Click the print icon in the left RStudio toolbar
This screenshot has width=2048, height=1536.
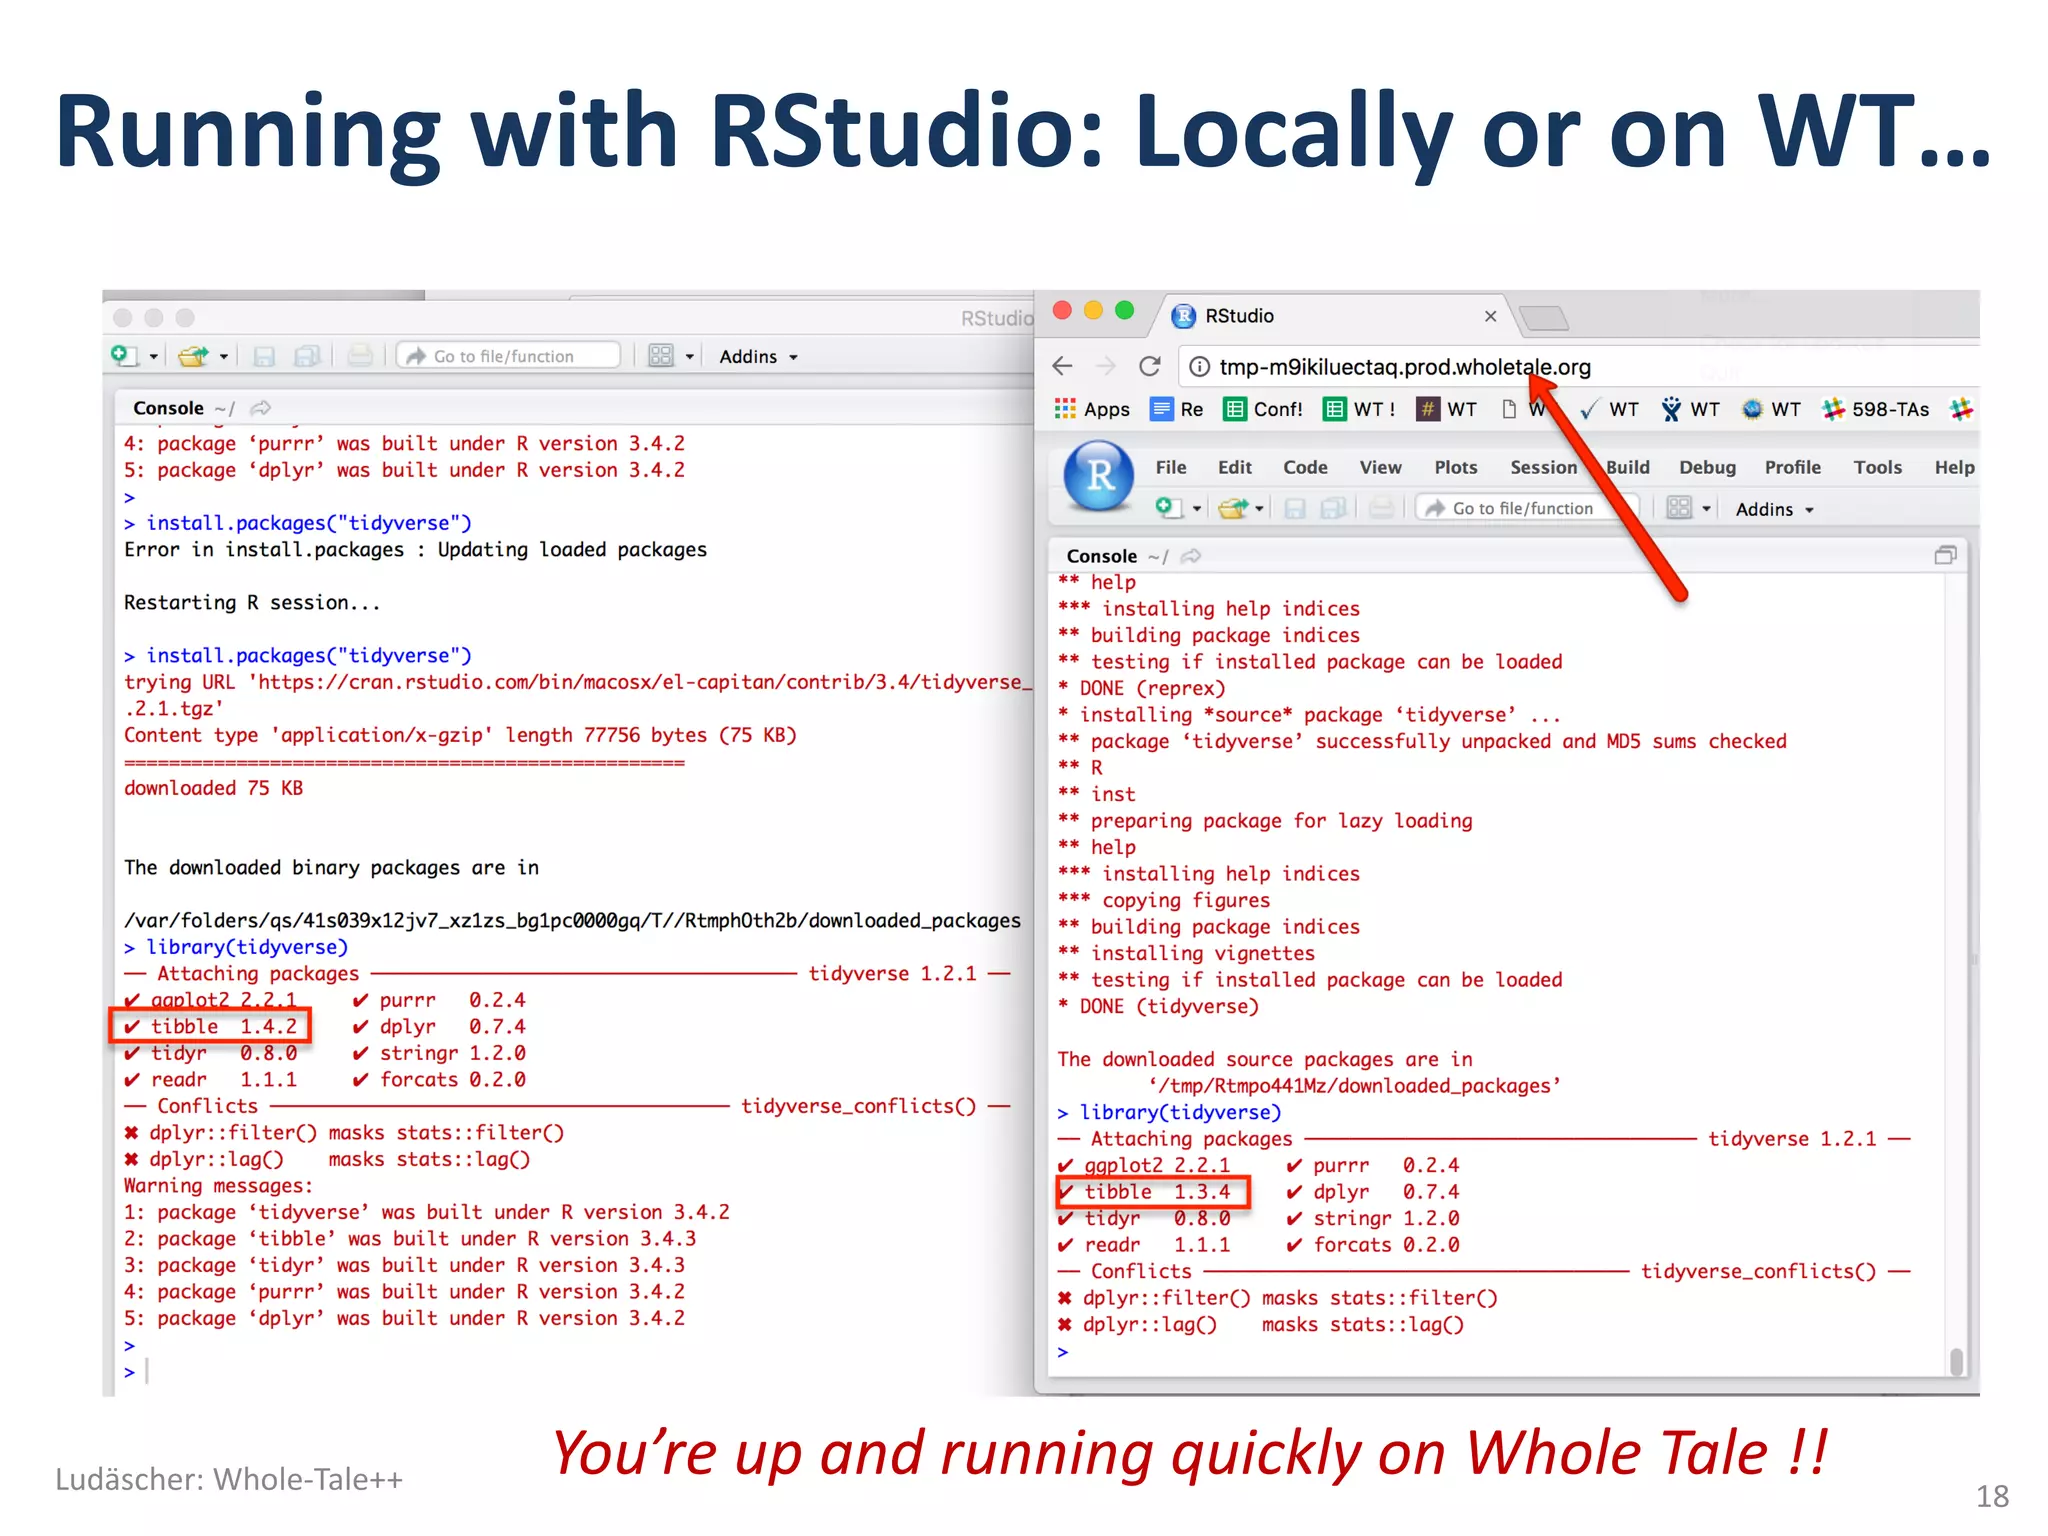[x=360, y=356]
